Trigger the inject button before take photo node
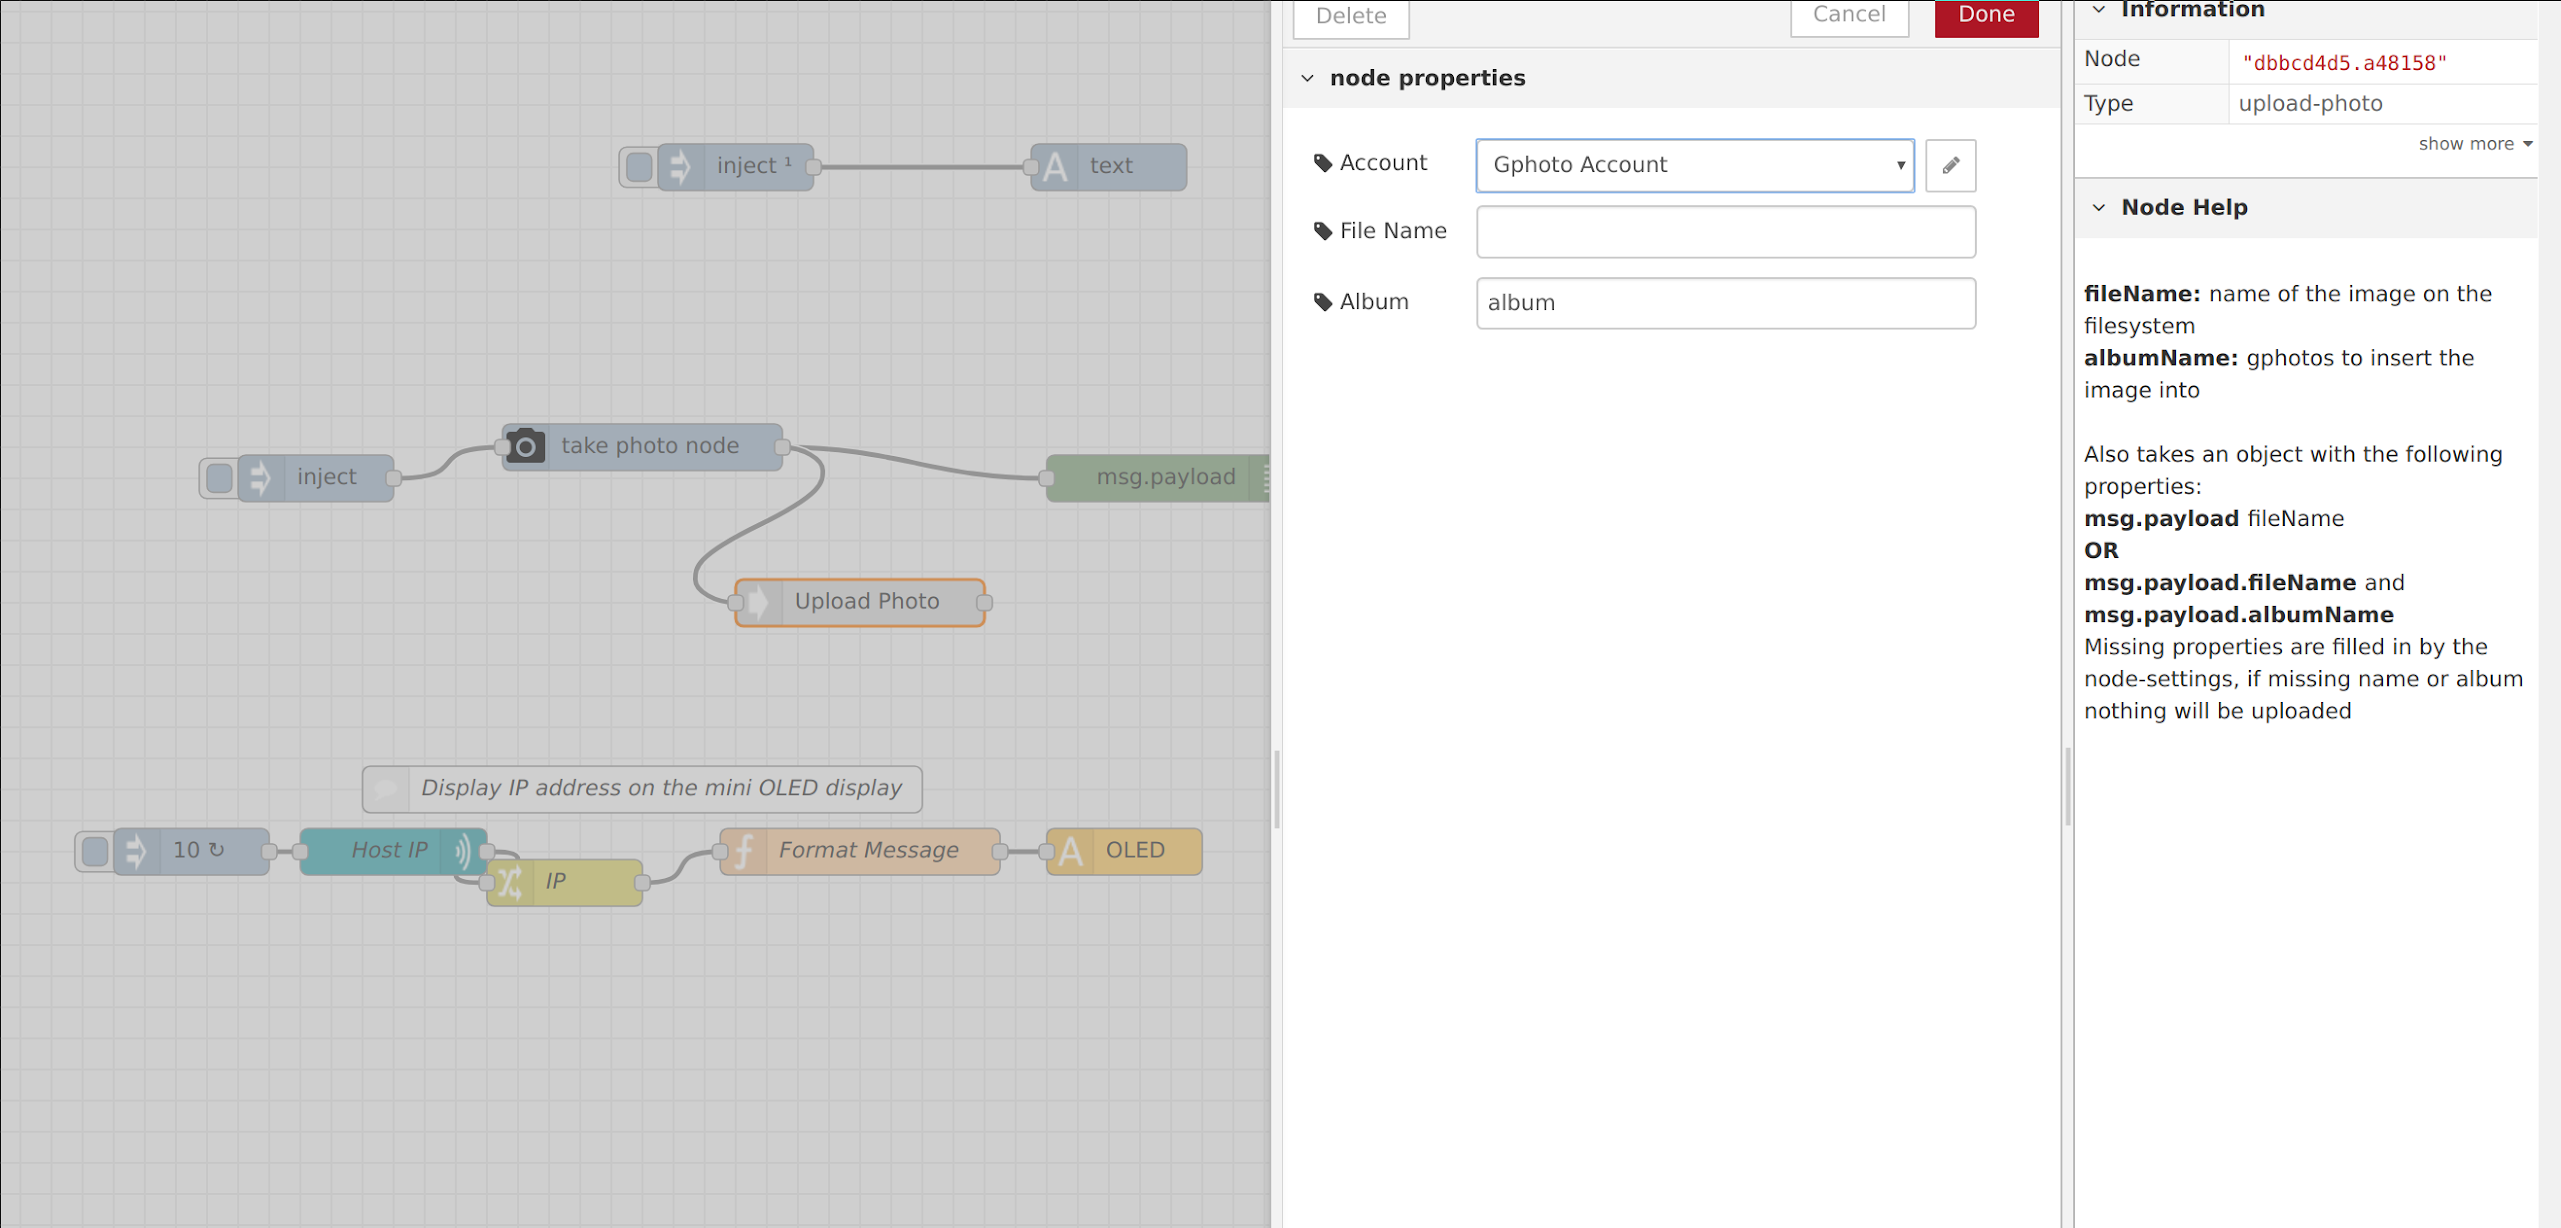2561x1228 pixels. (x=218, y=478)
